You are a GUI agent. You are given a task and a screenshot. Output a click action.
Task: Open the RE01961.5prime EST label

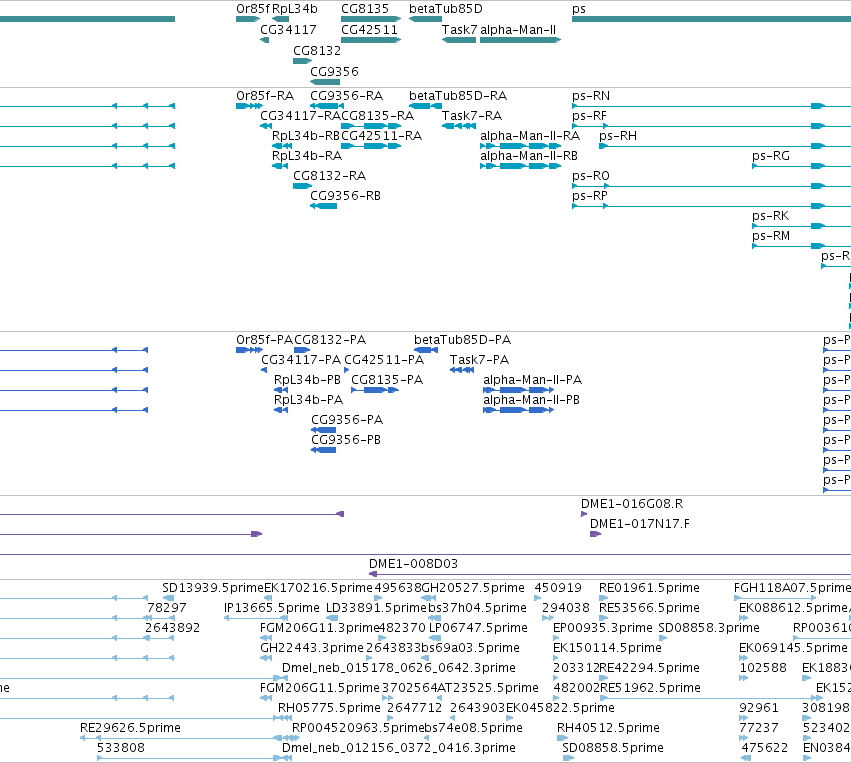tap(649, 588)
